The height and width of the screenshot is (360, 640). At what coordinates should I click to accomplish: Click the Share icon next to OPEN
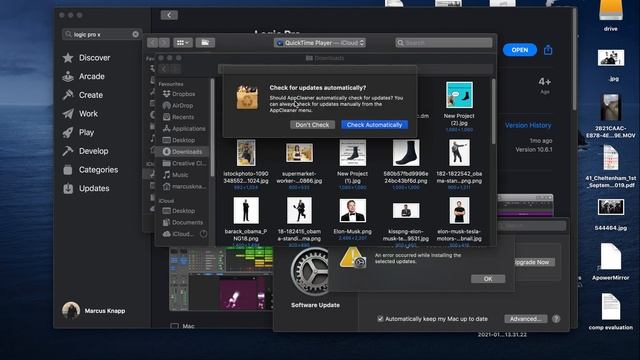(548, 50)
